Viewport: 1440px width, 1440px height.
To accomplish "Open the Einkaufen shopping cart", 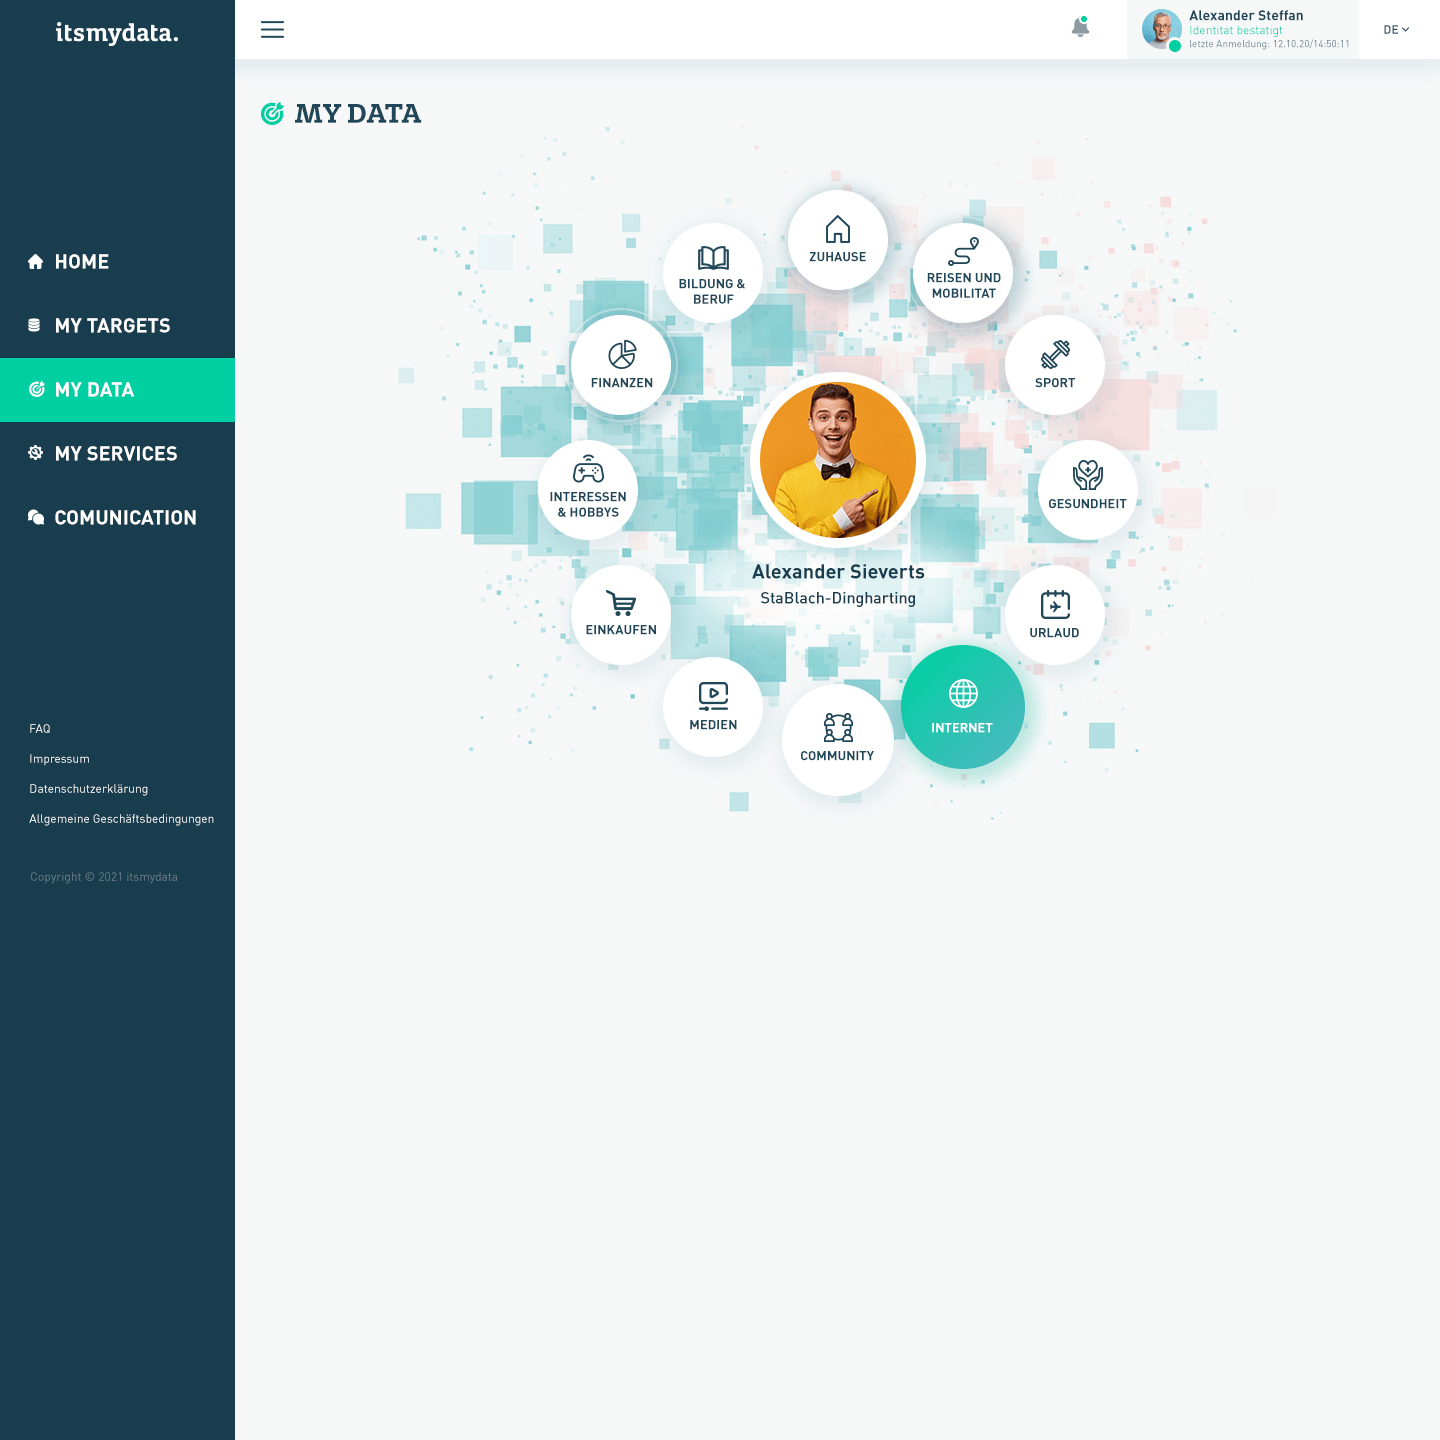I will [621, 614].
